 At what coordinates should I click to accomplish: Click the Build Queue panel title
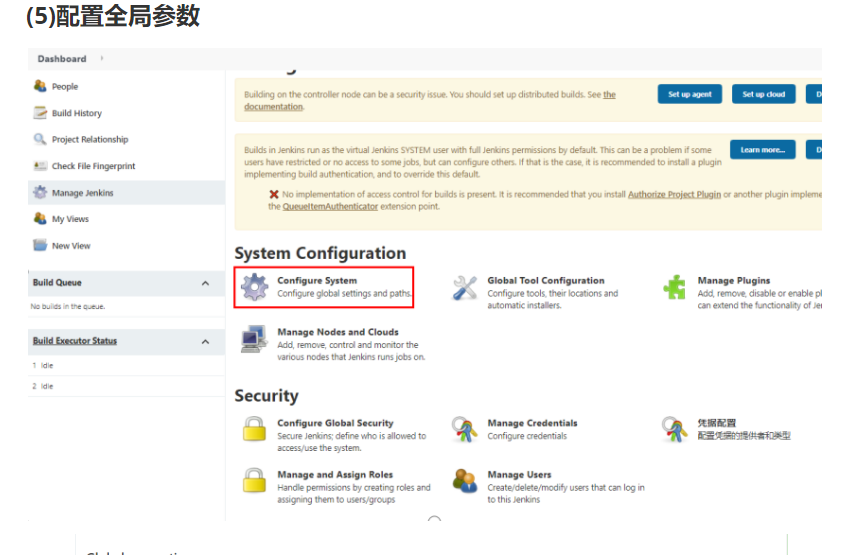(x=57, y=283)
